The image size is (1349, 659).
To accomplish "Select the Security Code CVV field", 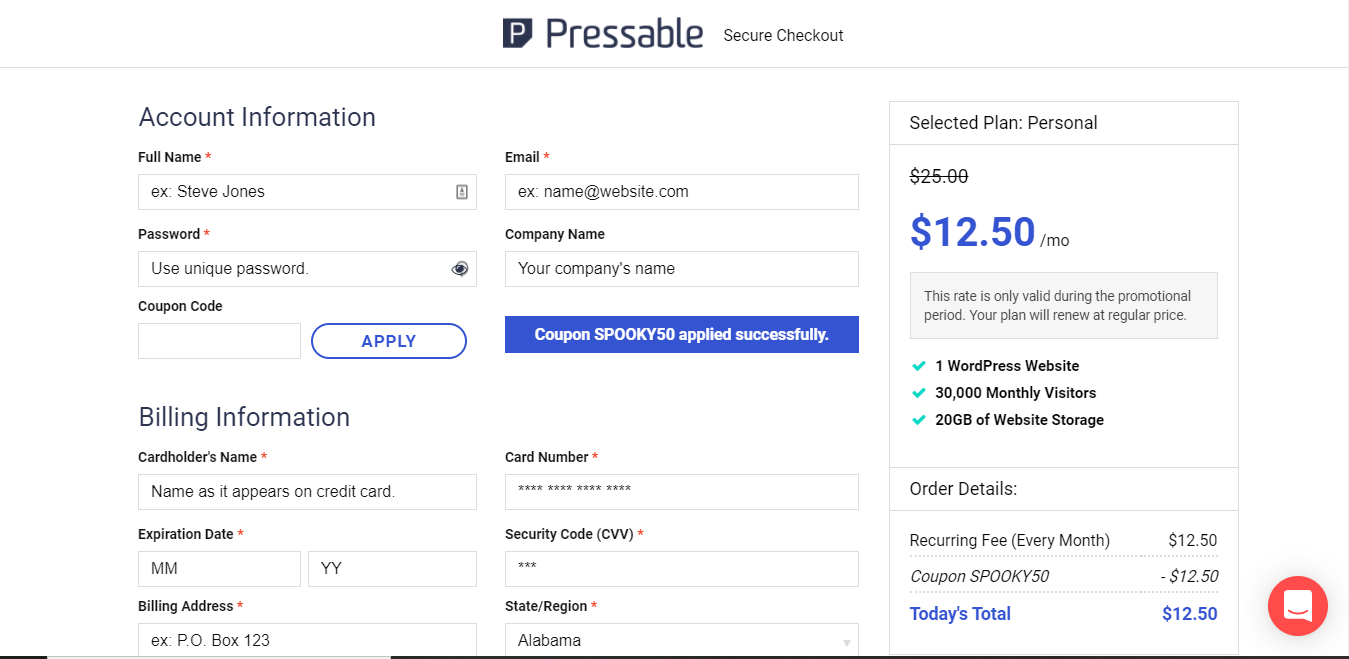I will click(681, 569).
